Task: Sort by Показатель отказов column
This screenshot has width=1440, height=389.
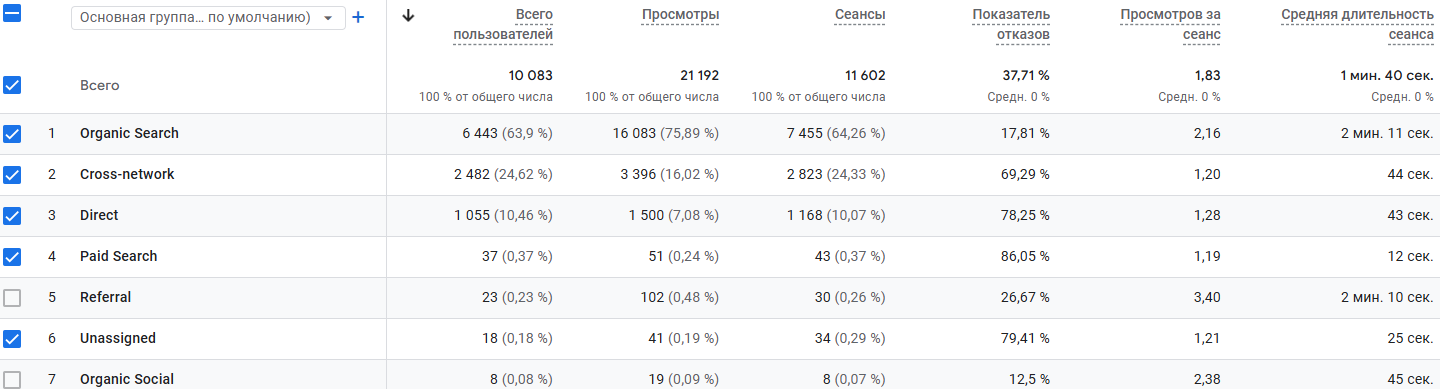Action: (x=1010, y=25)
